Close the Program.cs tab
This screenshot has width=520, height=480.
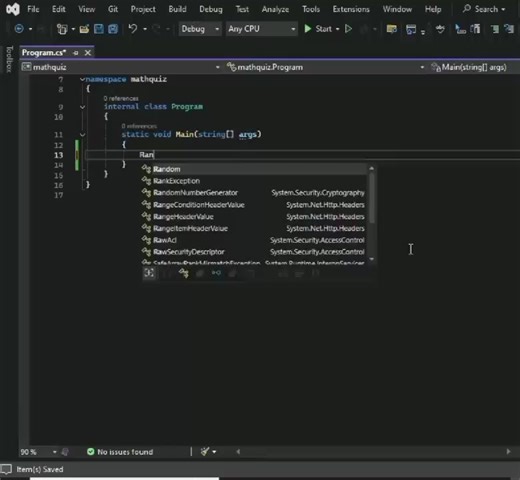(88, 53)
